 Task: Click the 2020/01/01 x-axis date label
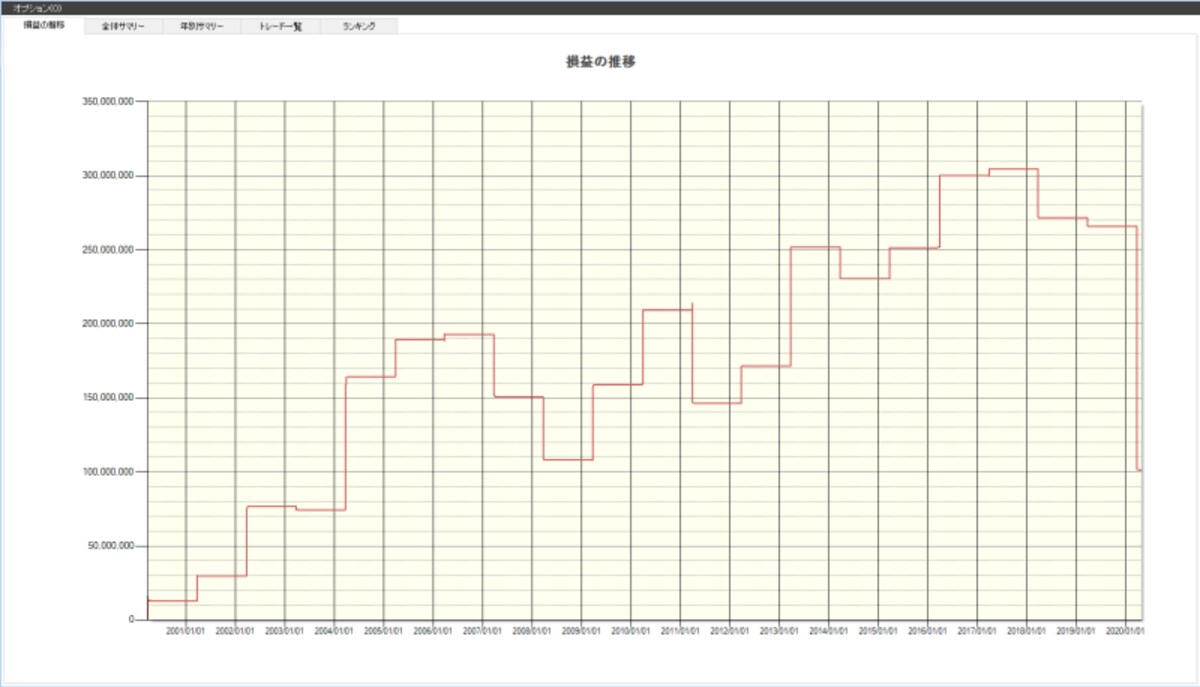tap(1125, 632)
